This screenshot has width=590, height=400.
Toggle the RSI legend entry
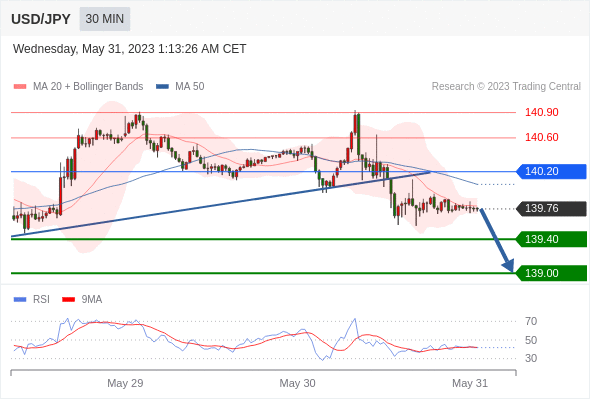coord(31,300)
